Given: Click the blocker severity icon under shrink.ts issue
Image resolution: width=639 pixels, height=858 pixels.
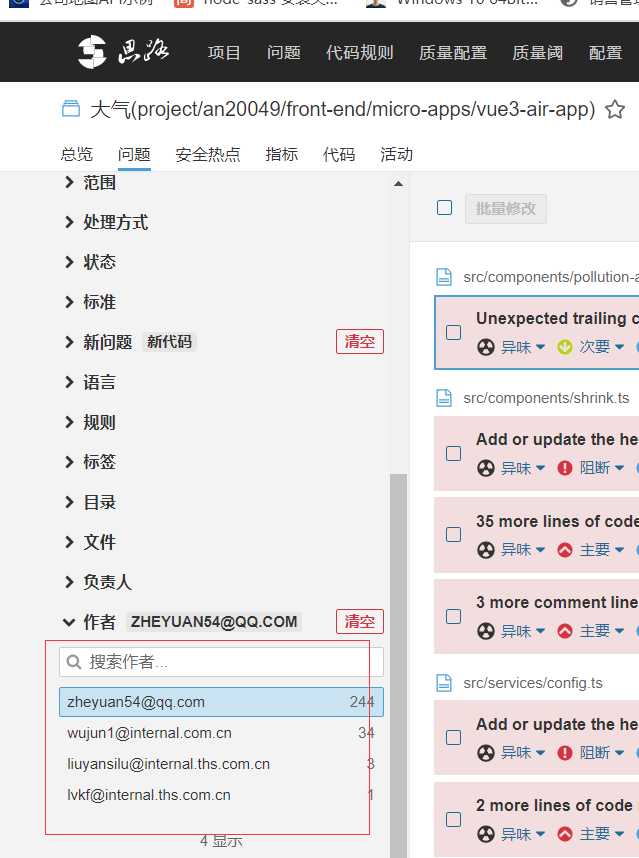Looking at the screenshot, I should tap(565, 467).
